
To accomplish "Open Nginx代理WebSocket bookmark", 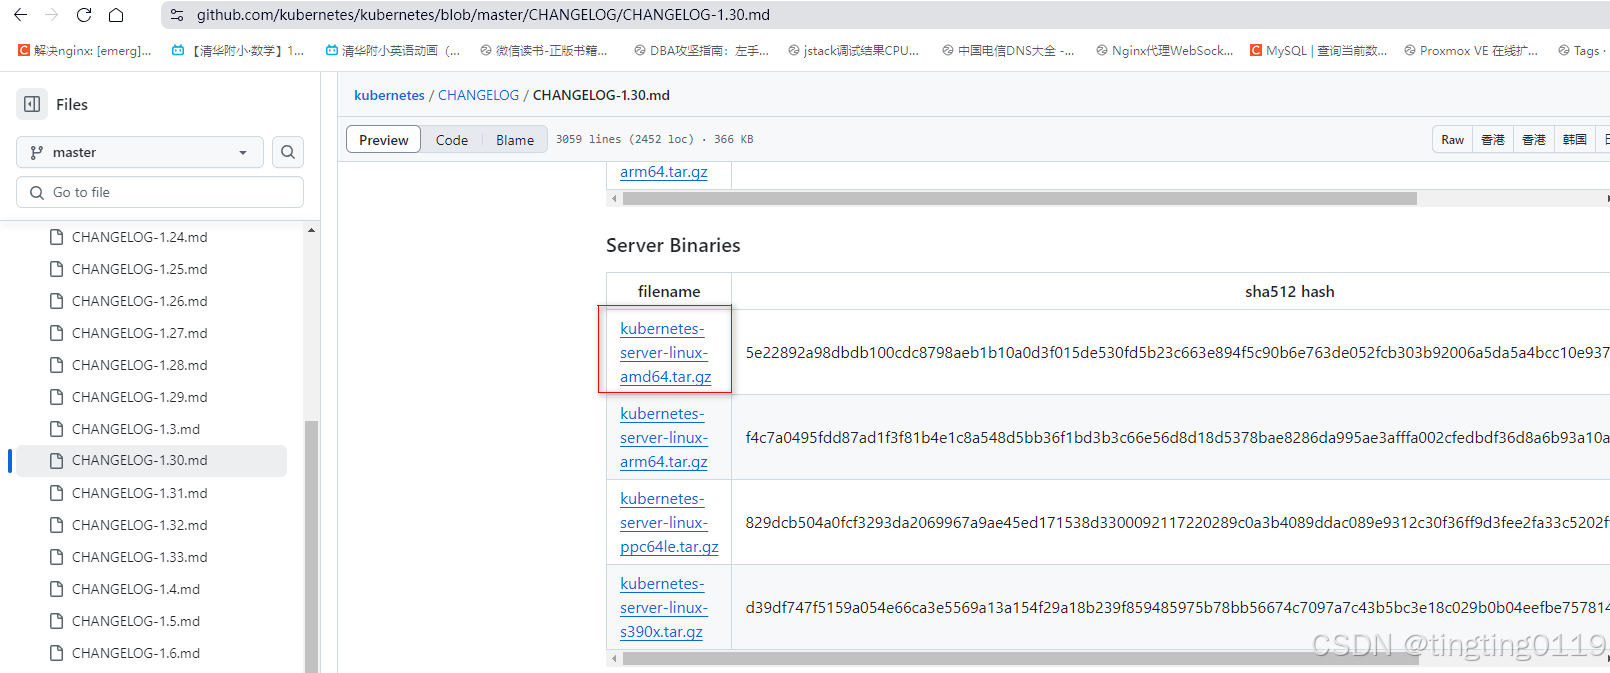I will pos(1164,50).
